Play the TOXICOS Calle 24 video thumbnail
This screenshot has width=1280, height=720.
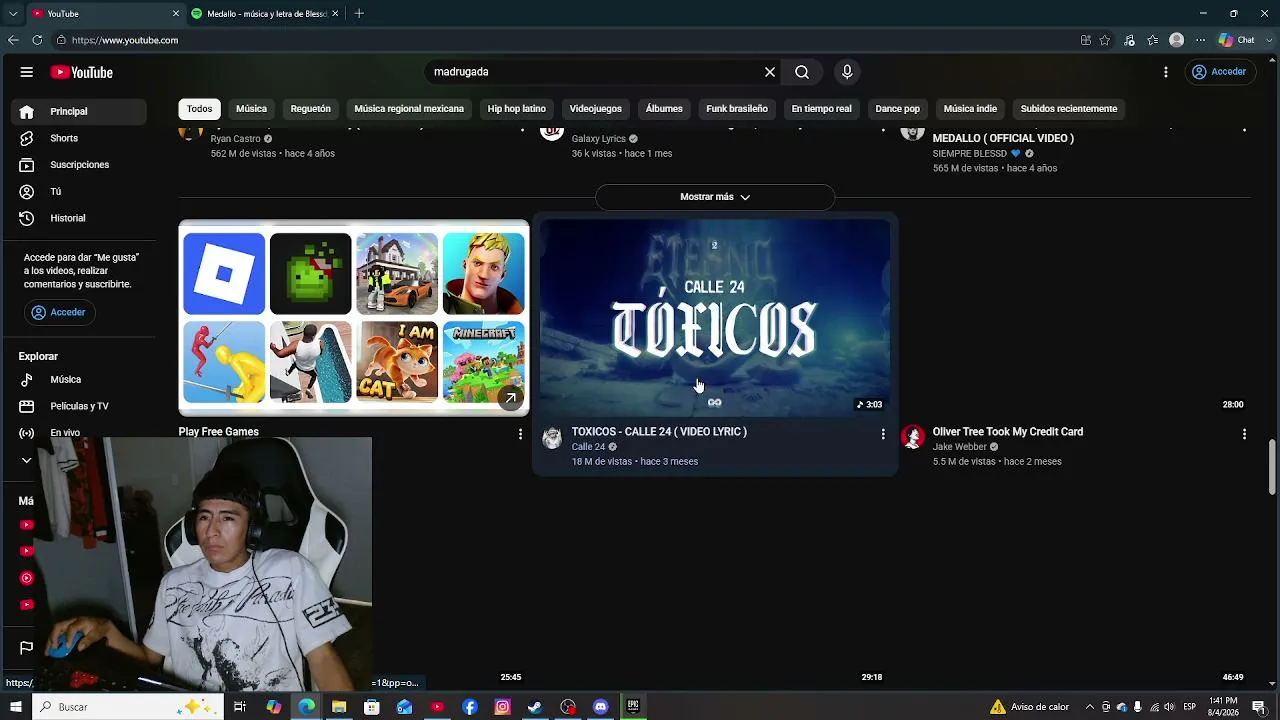click(715, 318)
